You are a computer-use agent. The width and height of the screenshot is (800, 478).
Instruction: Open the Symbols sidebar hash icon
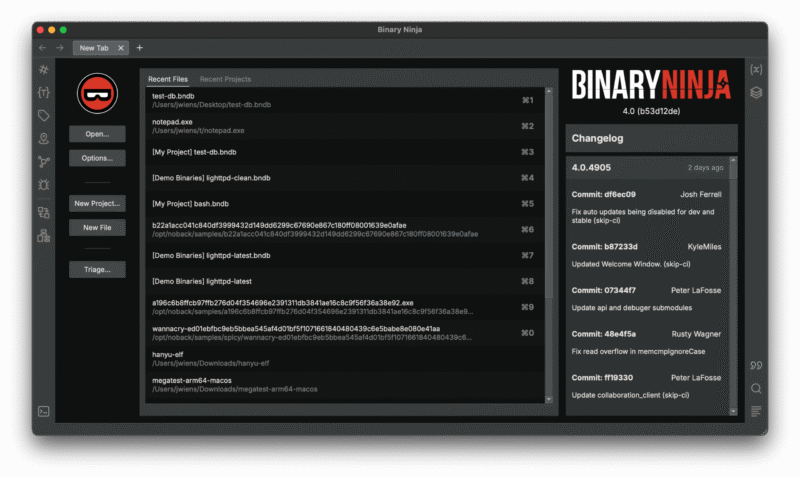44,69
